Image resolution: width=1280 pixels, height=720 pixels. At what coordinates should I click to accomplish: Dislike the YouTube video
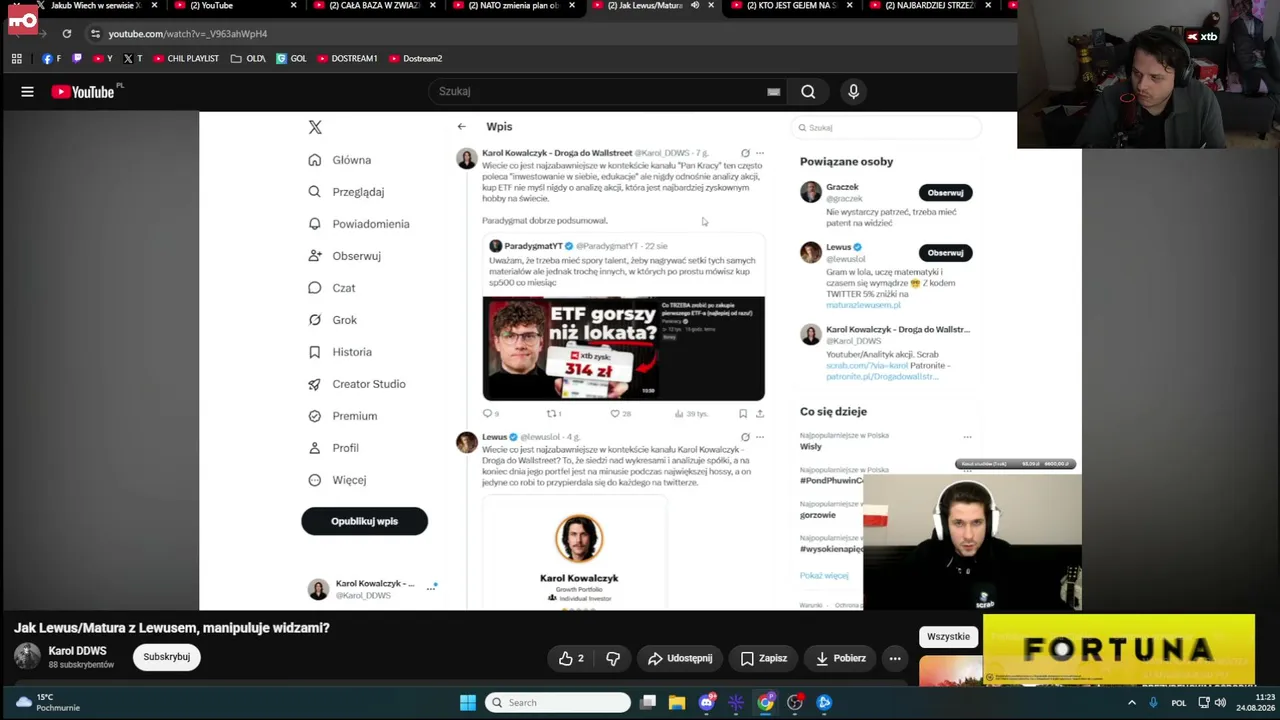click(613, 658)
